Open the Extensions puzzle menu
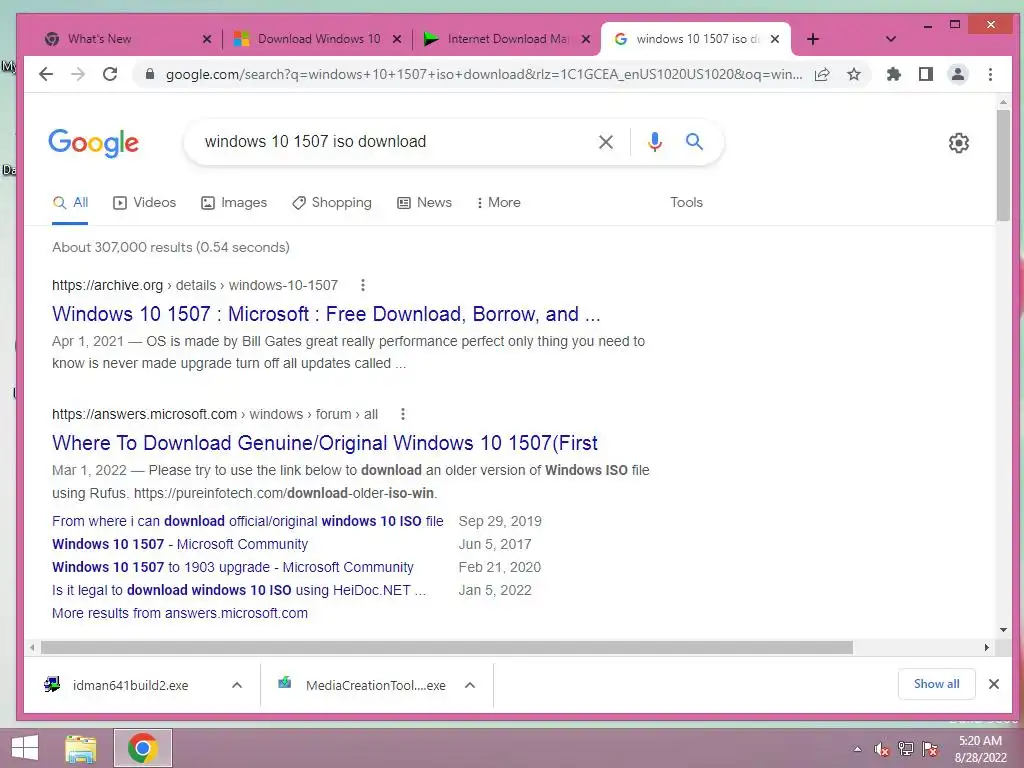This screenshot has width=1024, height=768. 893,74
